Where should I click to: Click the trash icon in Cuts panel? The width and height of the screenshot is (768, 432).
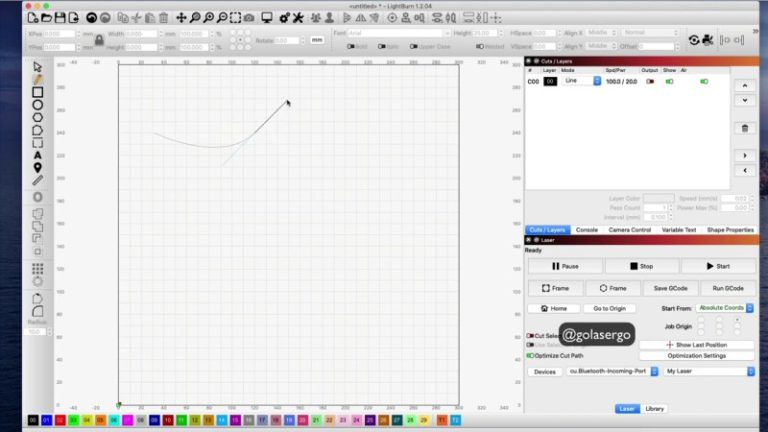745,128
